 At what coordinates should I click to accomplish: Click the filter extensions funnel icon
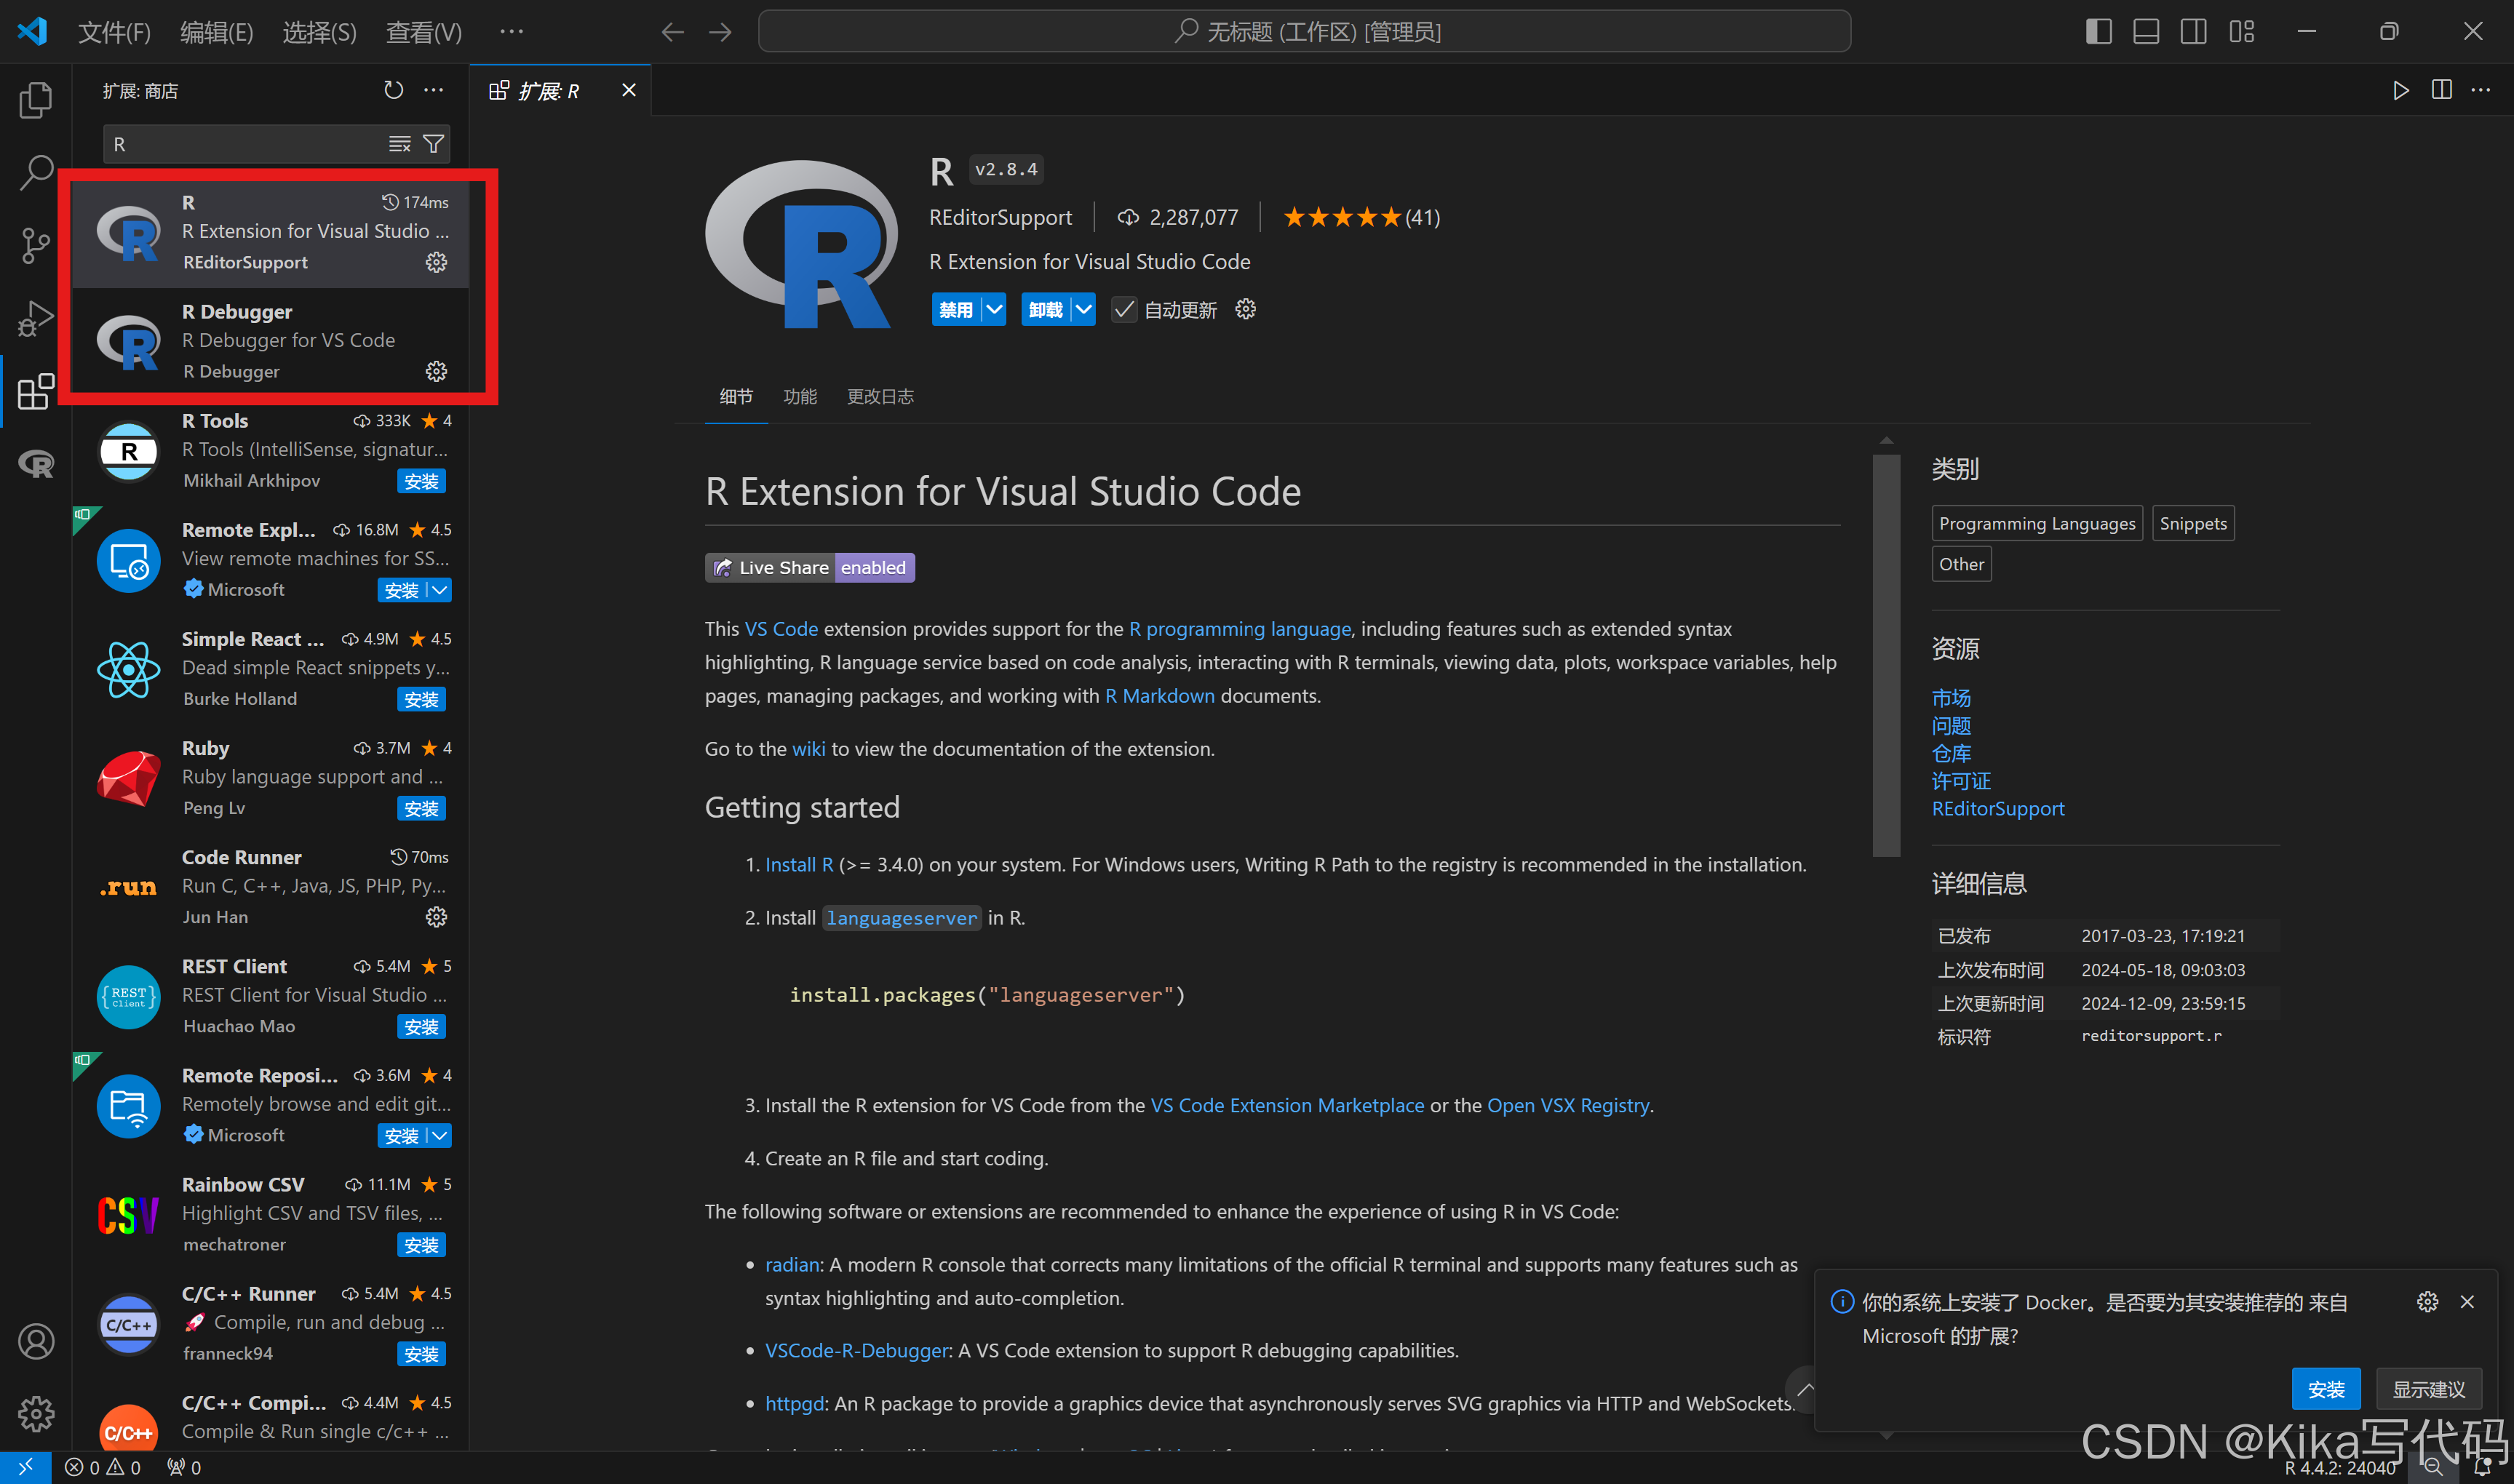click(x=434, y=144)
